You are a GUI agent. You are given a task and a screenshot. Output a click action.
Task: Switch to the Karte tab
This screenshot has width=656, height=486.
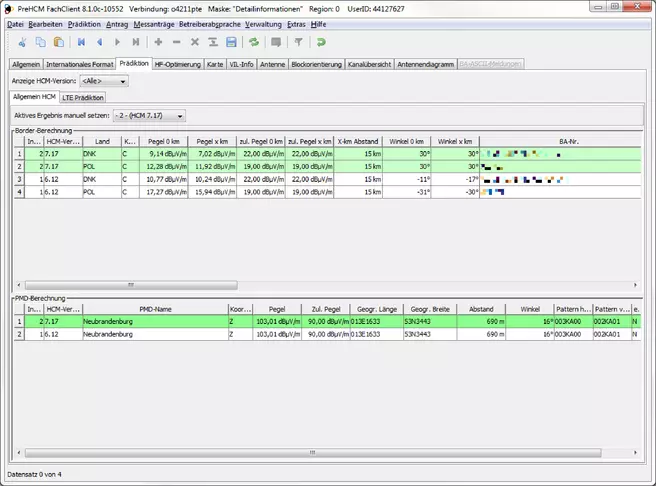215,64
